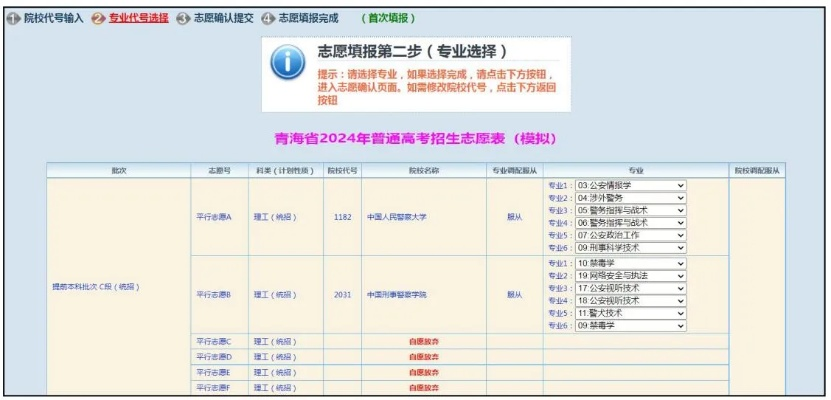The height and width of the screenshot is (400, 831).
Task: Select the 专业代号选择 step label
Action: coord(138,18)
